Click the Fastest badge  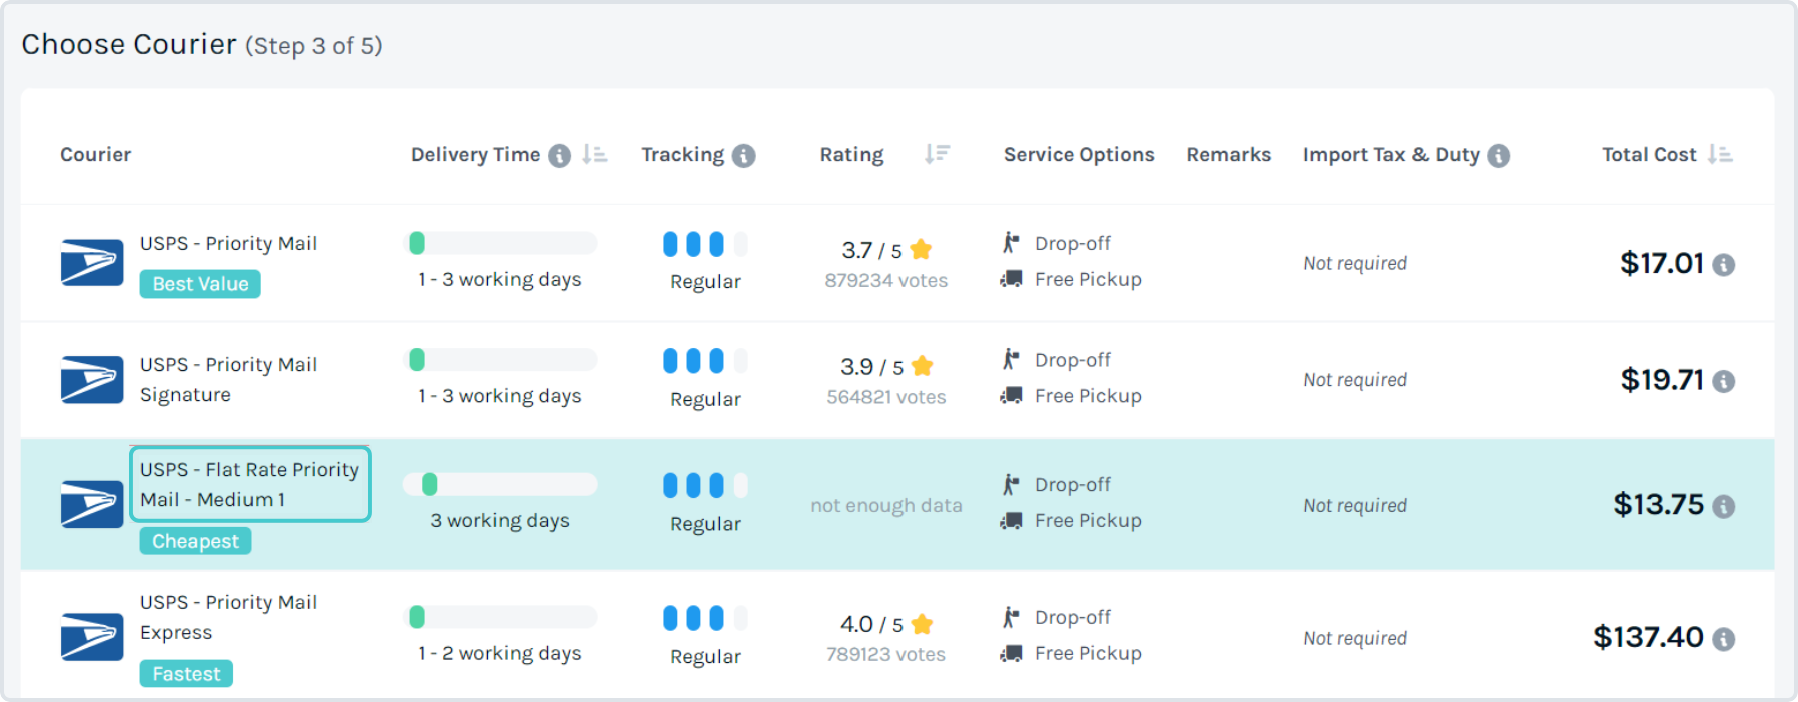[x=186, y=674]
